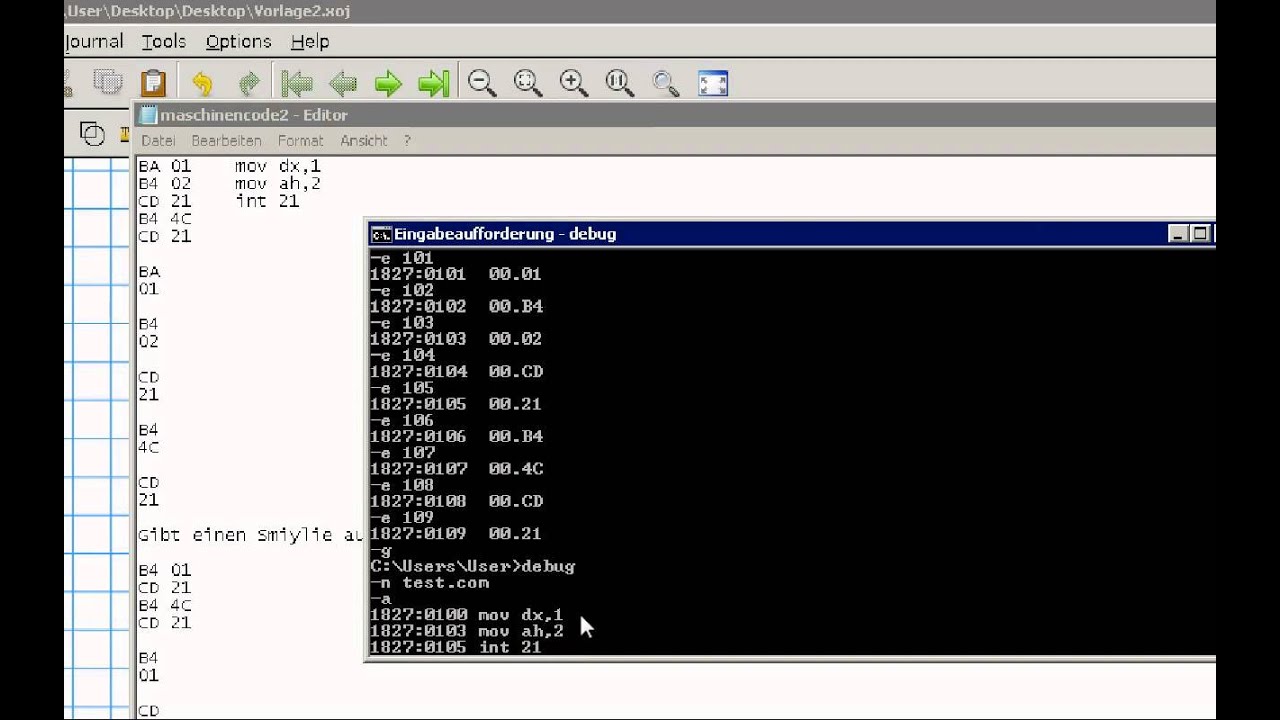1280x720 pixels.
Task: Maximize the debug command prompt window
Action: tap(1202, 234)
